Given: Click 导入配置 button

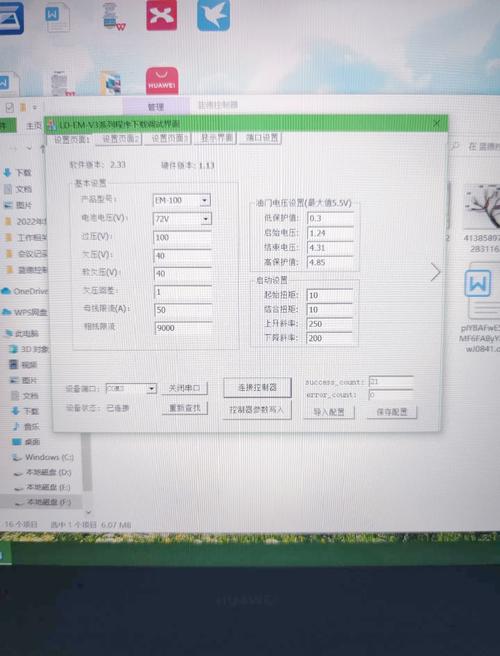Looking at the screenshot, I should 329,412.
